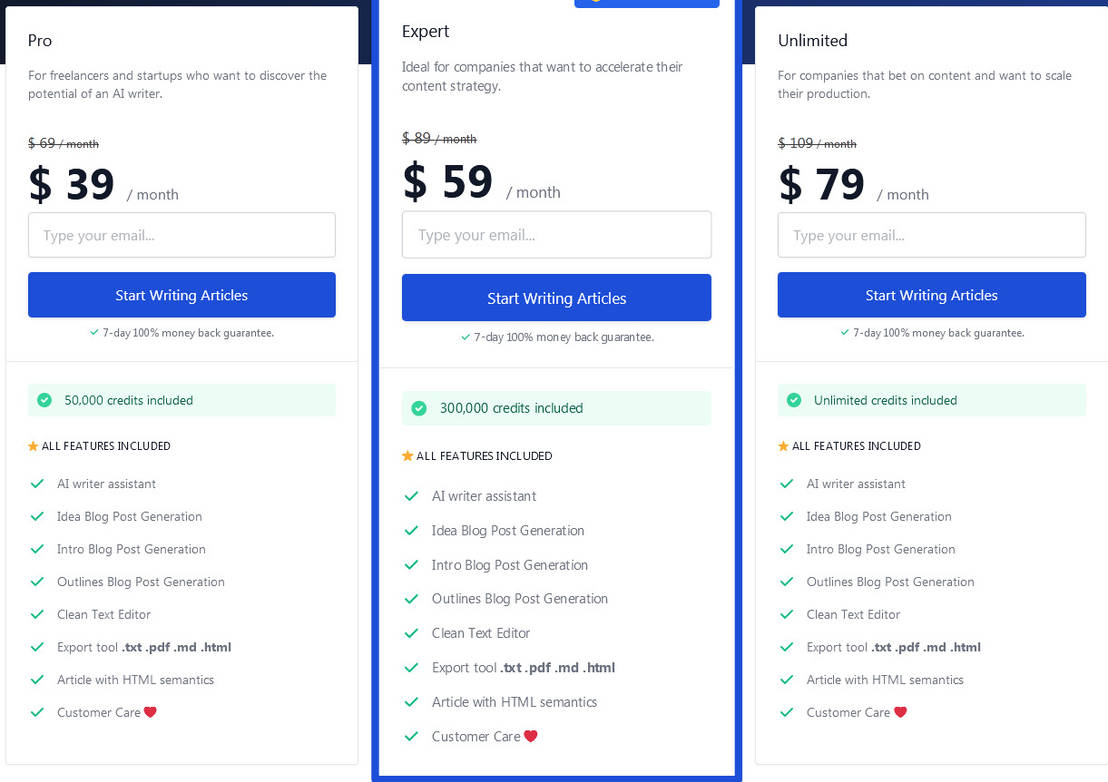Focus the Unlimited plan email field
This screenshot has width=1108, height=782.
931,235
